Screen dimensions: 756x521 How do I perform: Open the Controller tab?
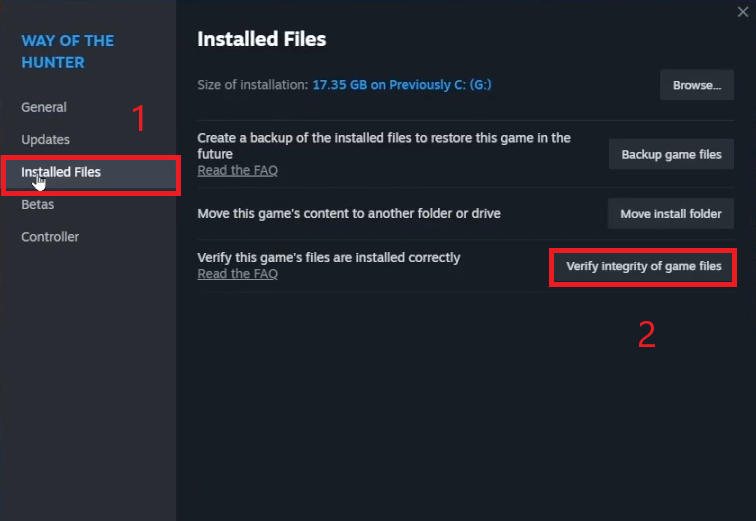point(50,237)
